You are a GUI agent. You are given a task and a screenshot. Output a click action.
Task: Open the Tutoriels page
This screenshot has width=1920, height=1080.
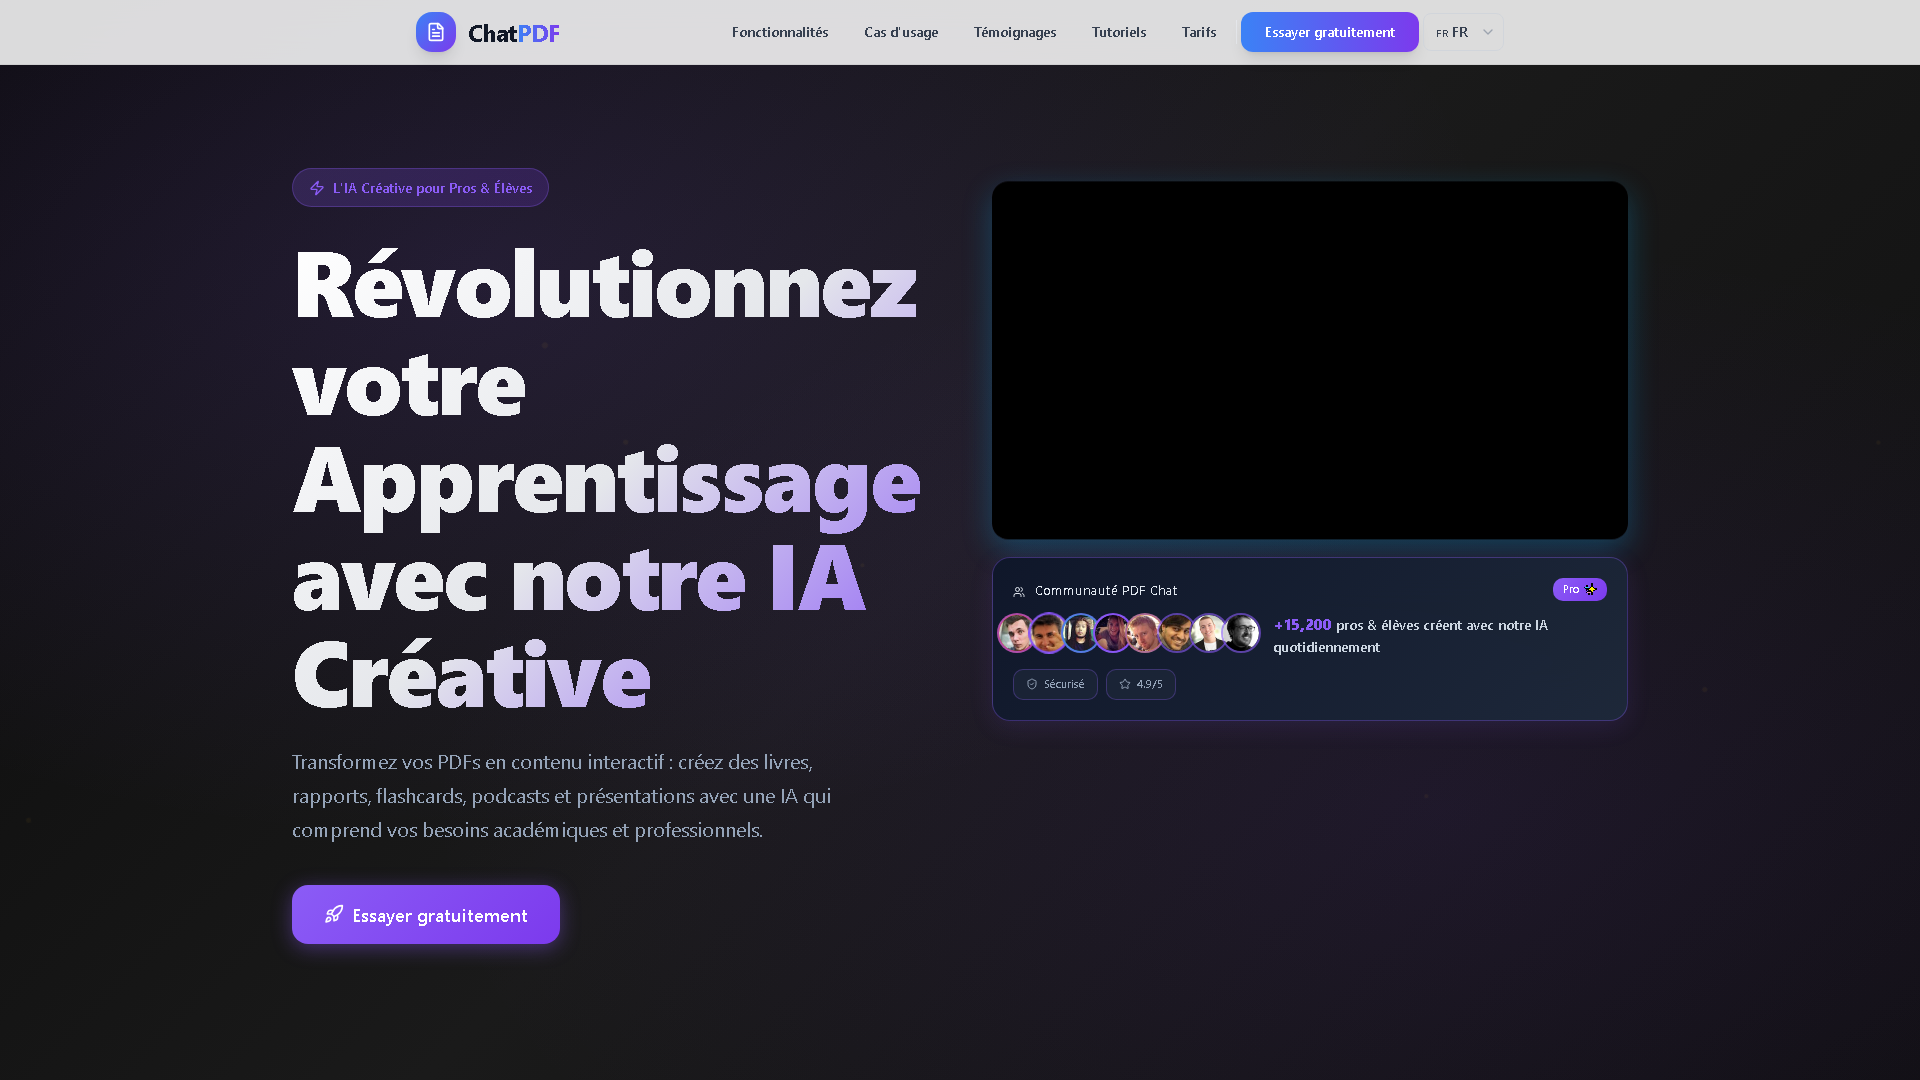pyautogui.click(x=1119, y=32)
